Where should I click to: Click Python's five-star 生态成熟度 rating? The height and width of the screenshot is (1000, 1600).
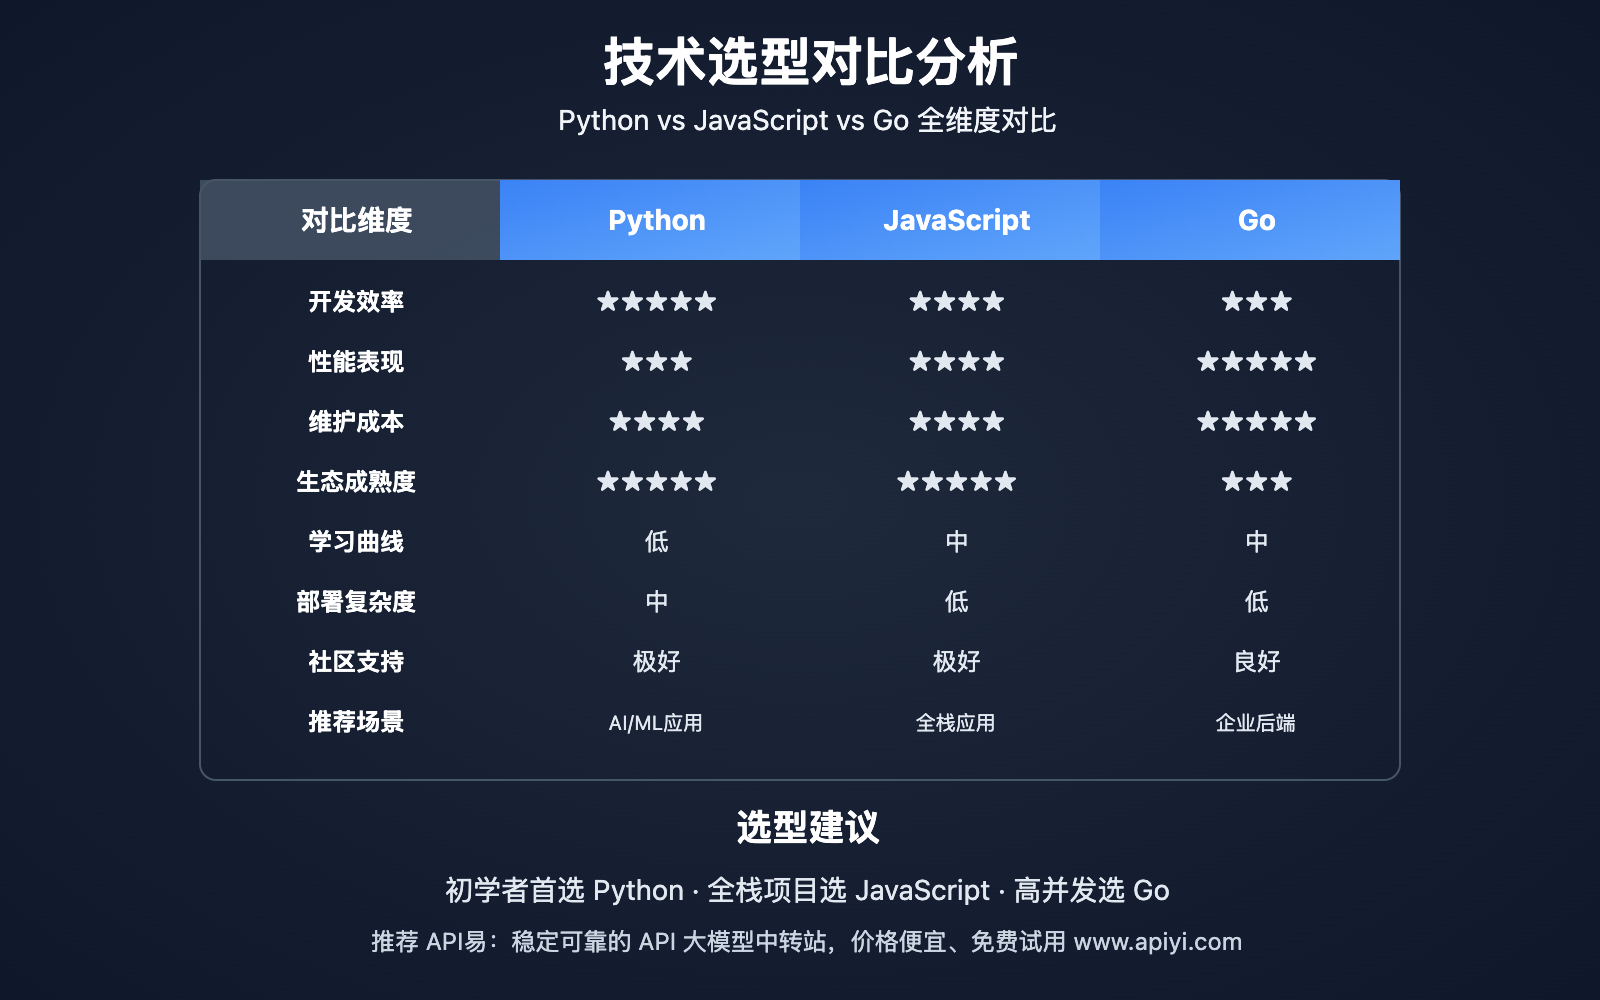(657, 481)
